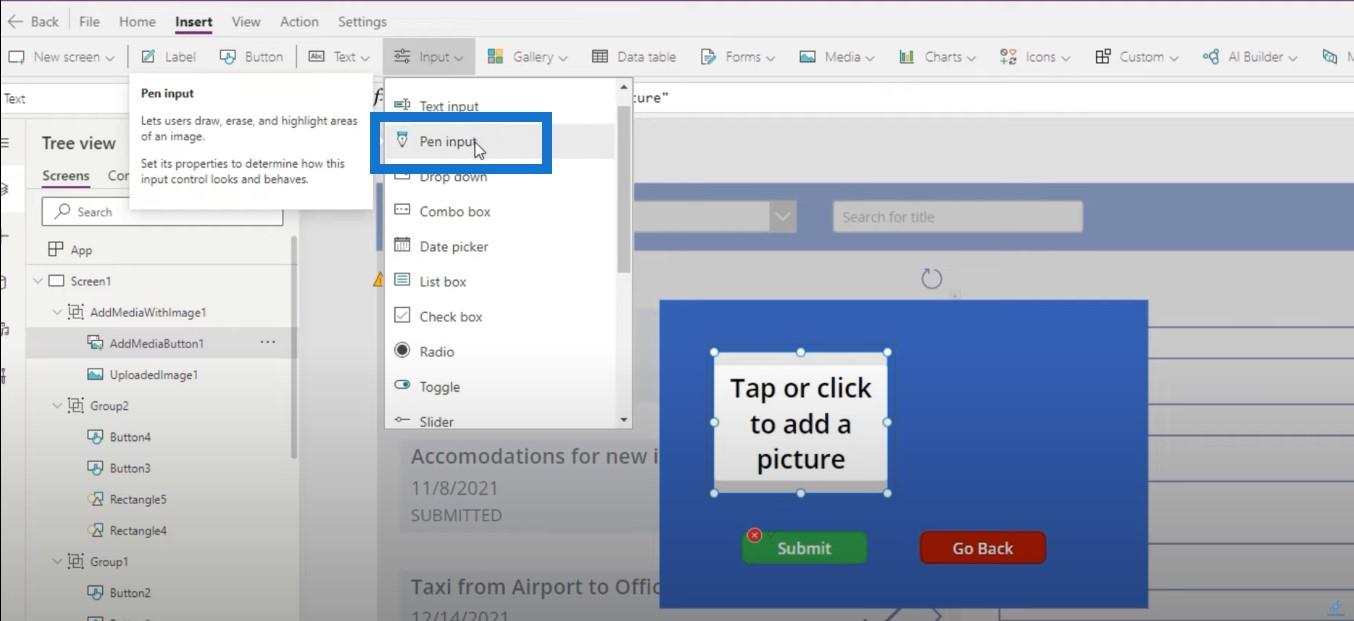Open the Gallery dropdown
The image size is (1354, 621).
coord(527,57)
